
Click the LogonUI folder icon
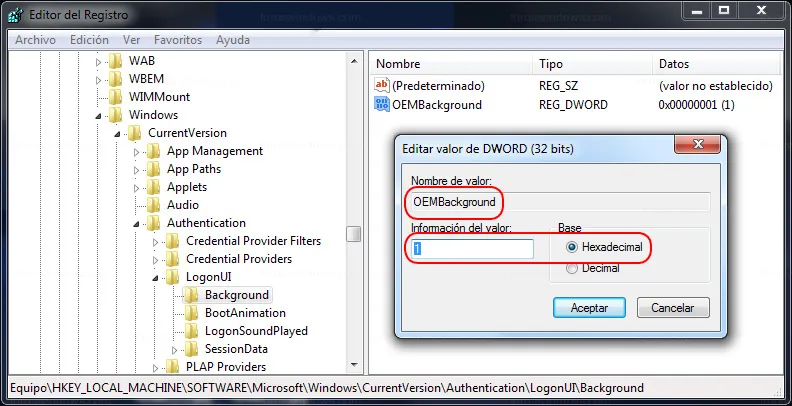point(173,277)
